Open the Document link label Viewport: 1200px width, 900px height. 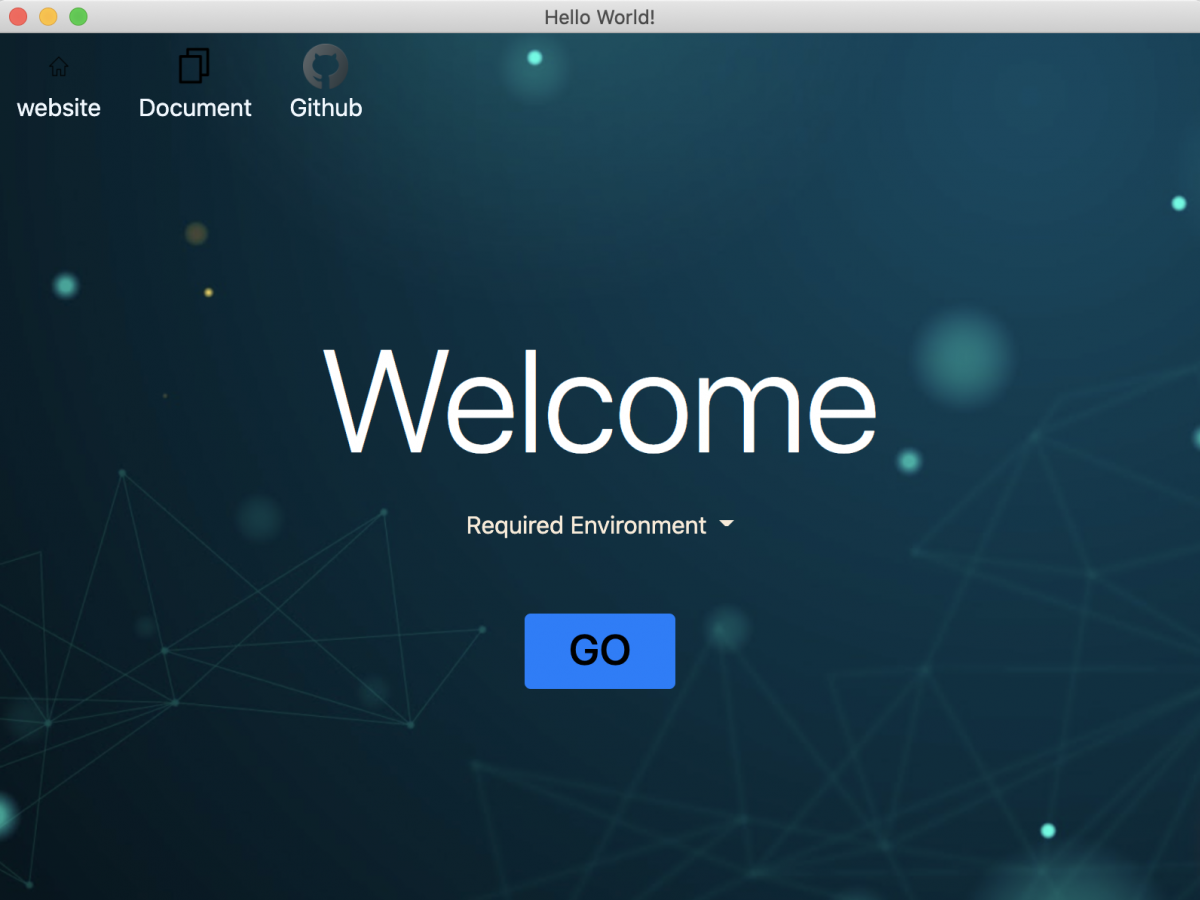[x=195, y=108]
